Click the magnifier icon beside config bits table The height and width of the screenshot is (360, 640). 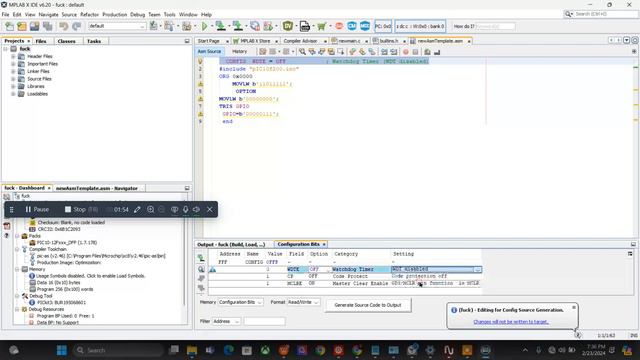pyautogui.click(x=201, y=269)
